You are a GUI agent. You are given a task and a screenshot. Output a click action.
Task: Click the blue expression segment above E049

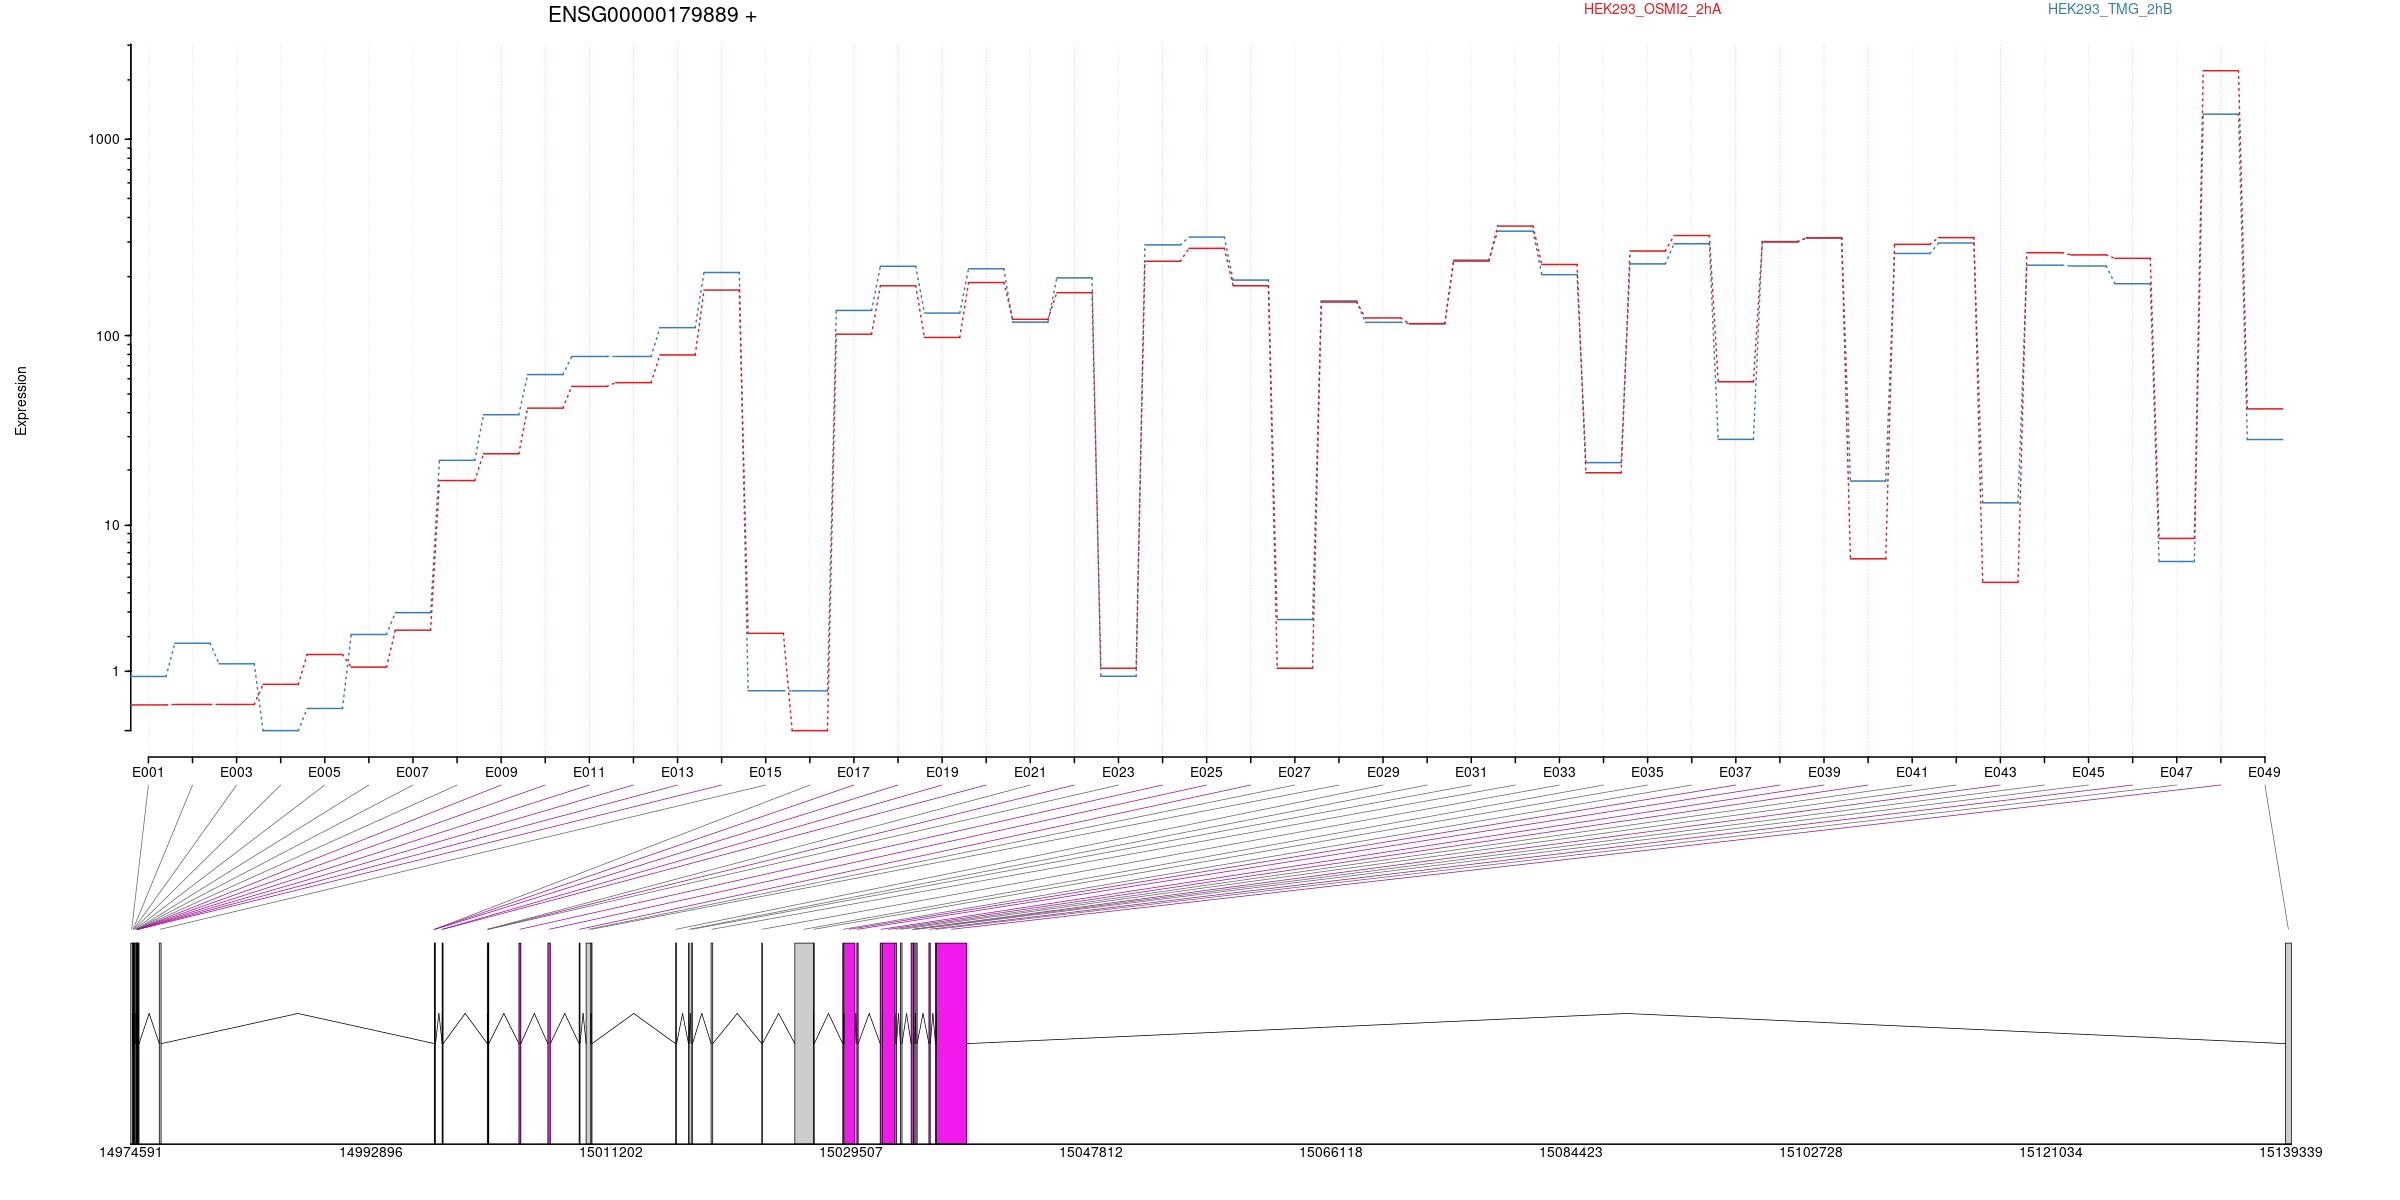(x=2264, y=439)
